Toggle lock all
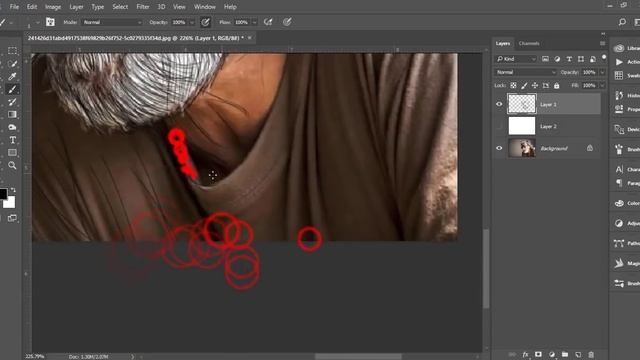 pos(556,85)
